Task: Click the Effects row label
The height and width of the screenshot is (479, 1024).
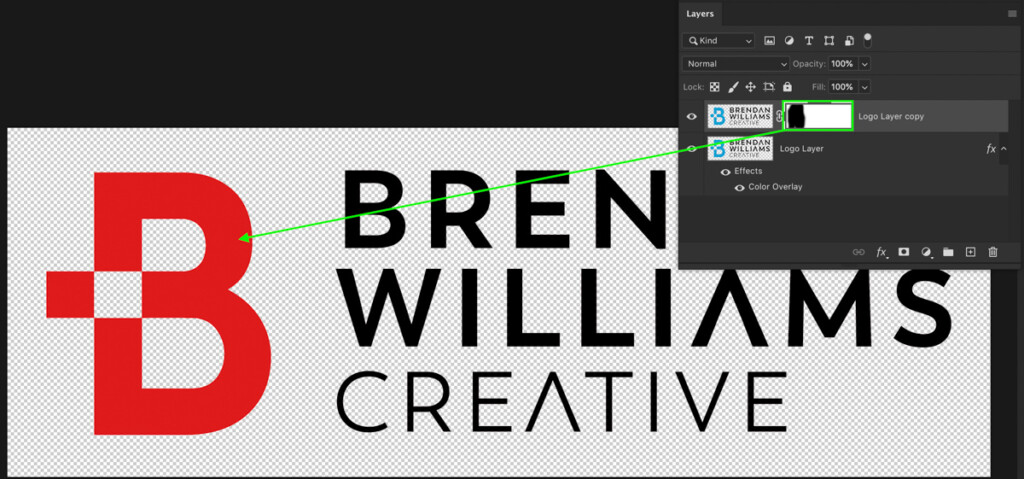Action: coord(748,171)
